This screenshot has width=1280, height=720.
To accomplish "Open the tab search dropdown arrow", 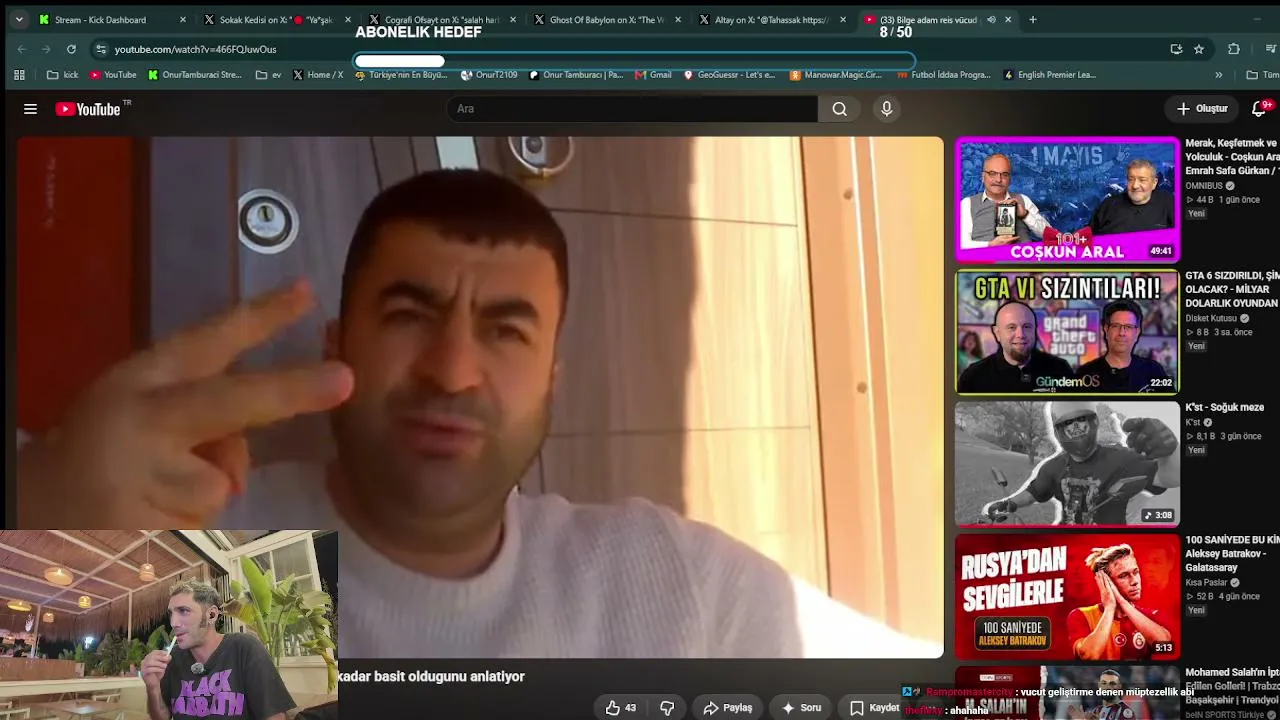I will tap(19, 19).
